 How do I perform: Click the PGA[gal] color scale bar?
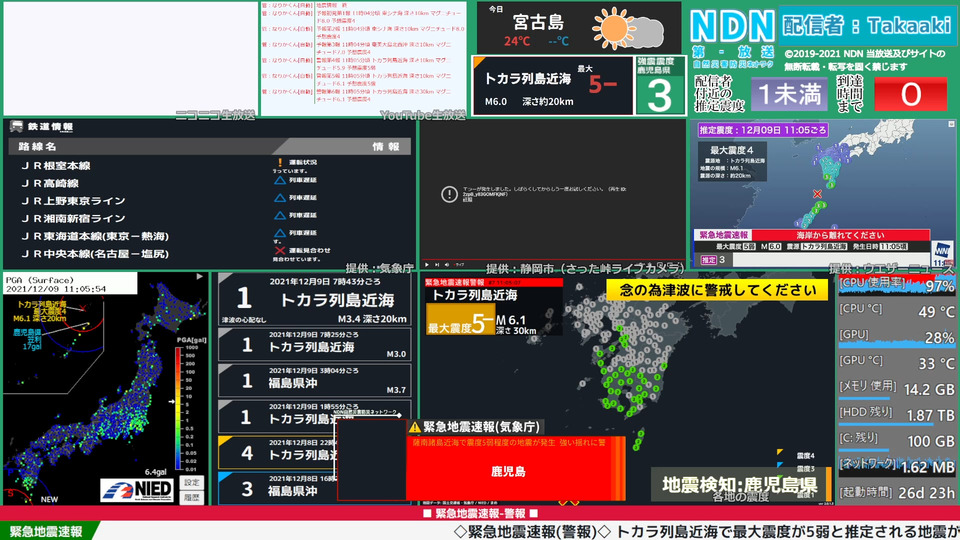point(178,408)
